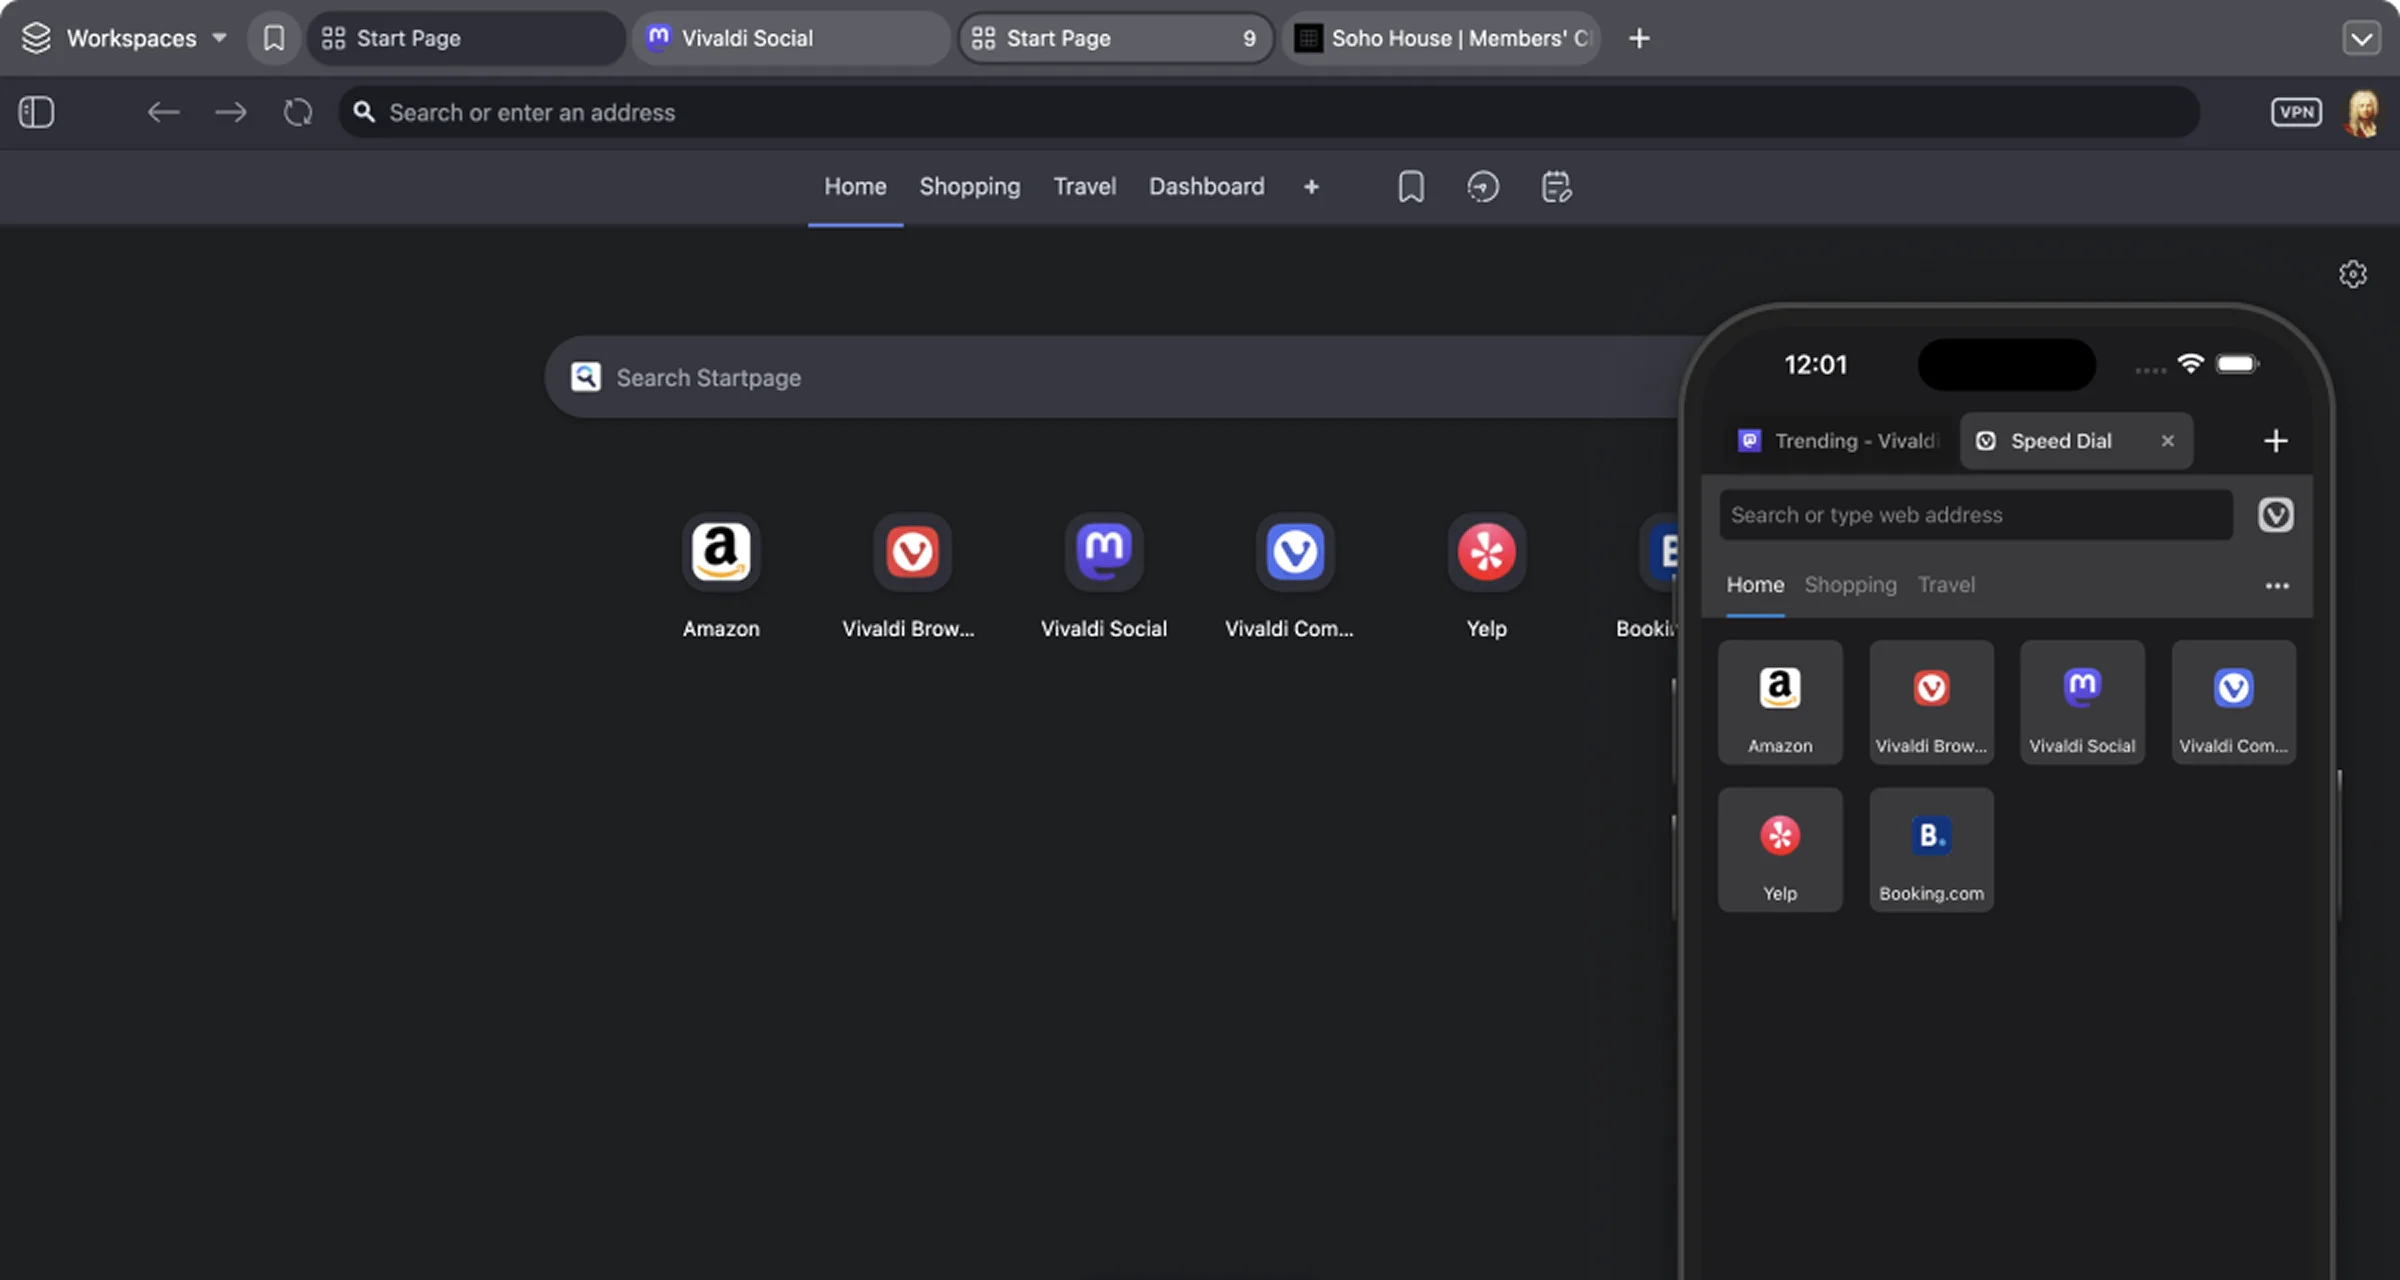Open Yelp speed dial on desktop
Viewport: 2400px width, 1280px height.
(x=1486, y=552)
